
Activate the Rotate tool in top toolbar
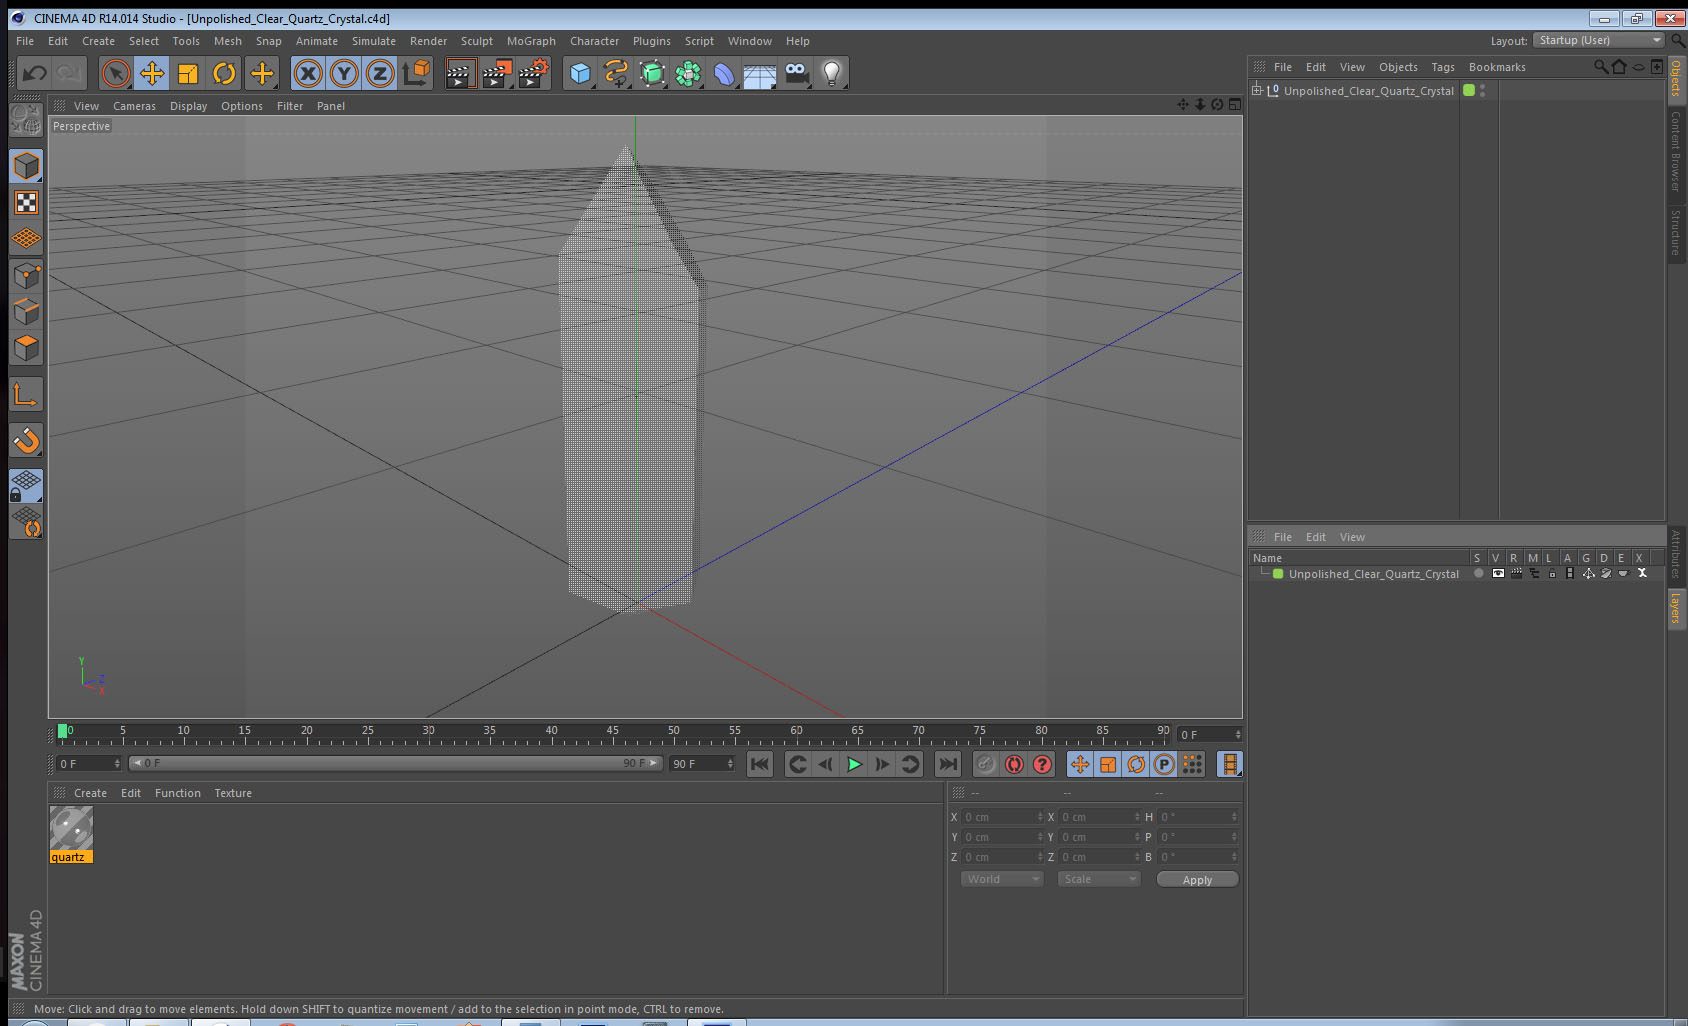(x=224, y=73)
